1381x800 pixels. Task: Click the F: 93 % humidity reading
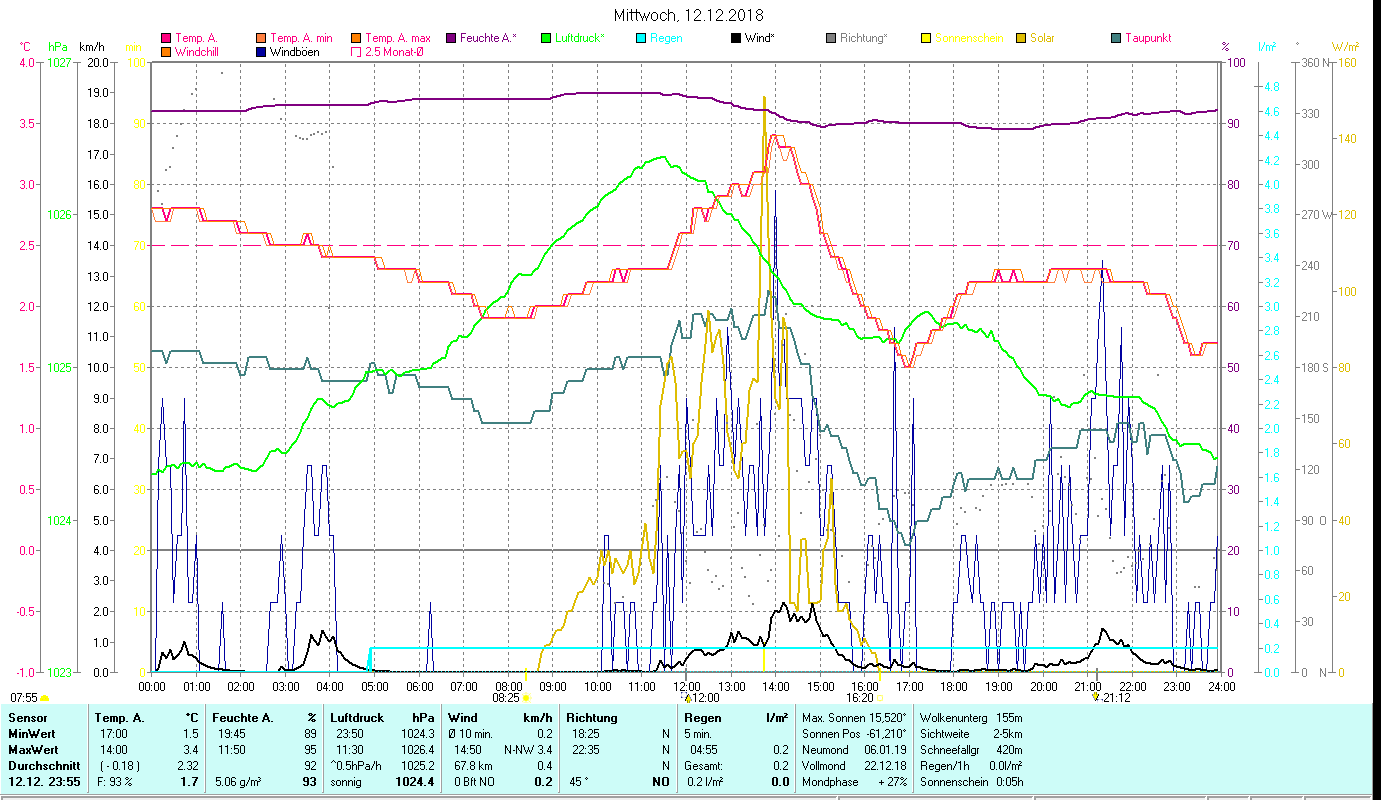115,782
